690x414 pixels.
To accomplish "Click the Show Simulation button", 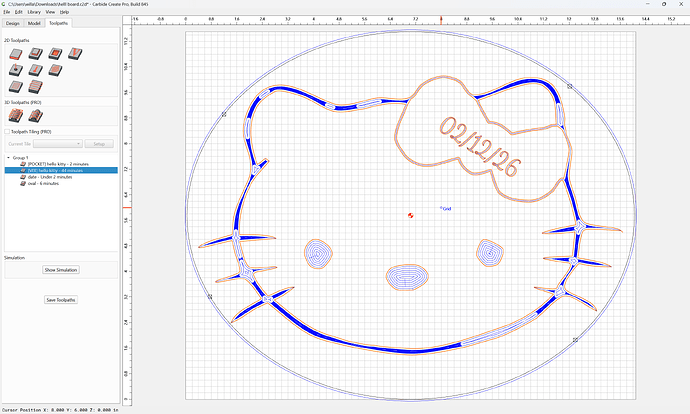I will coord(61,270).
